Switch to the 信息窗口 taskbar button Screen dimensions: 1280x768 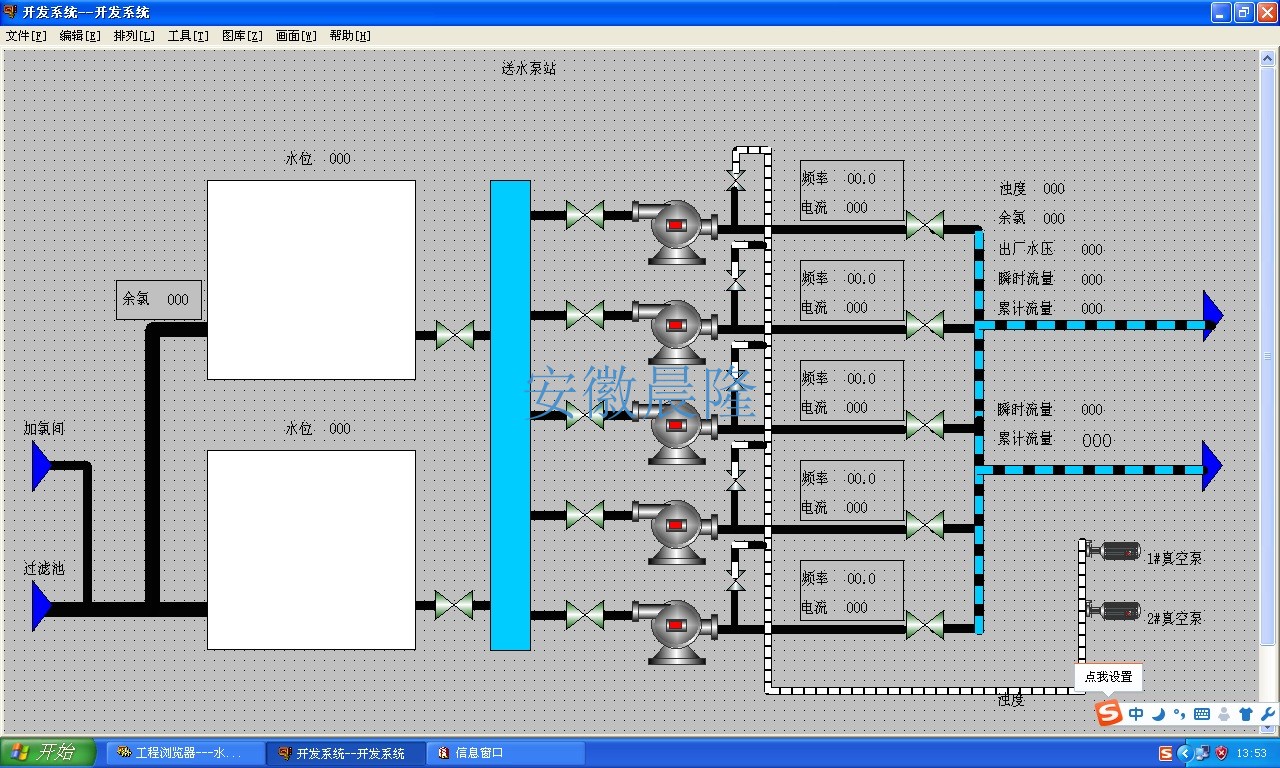point(506,753)
